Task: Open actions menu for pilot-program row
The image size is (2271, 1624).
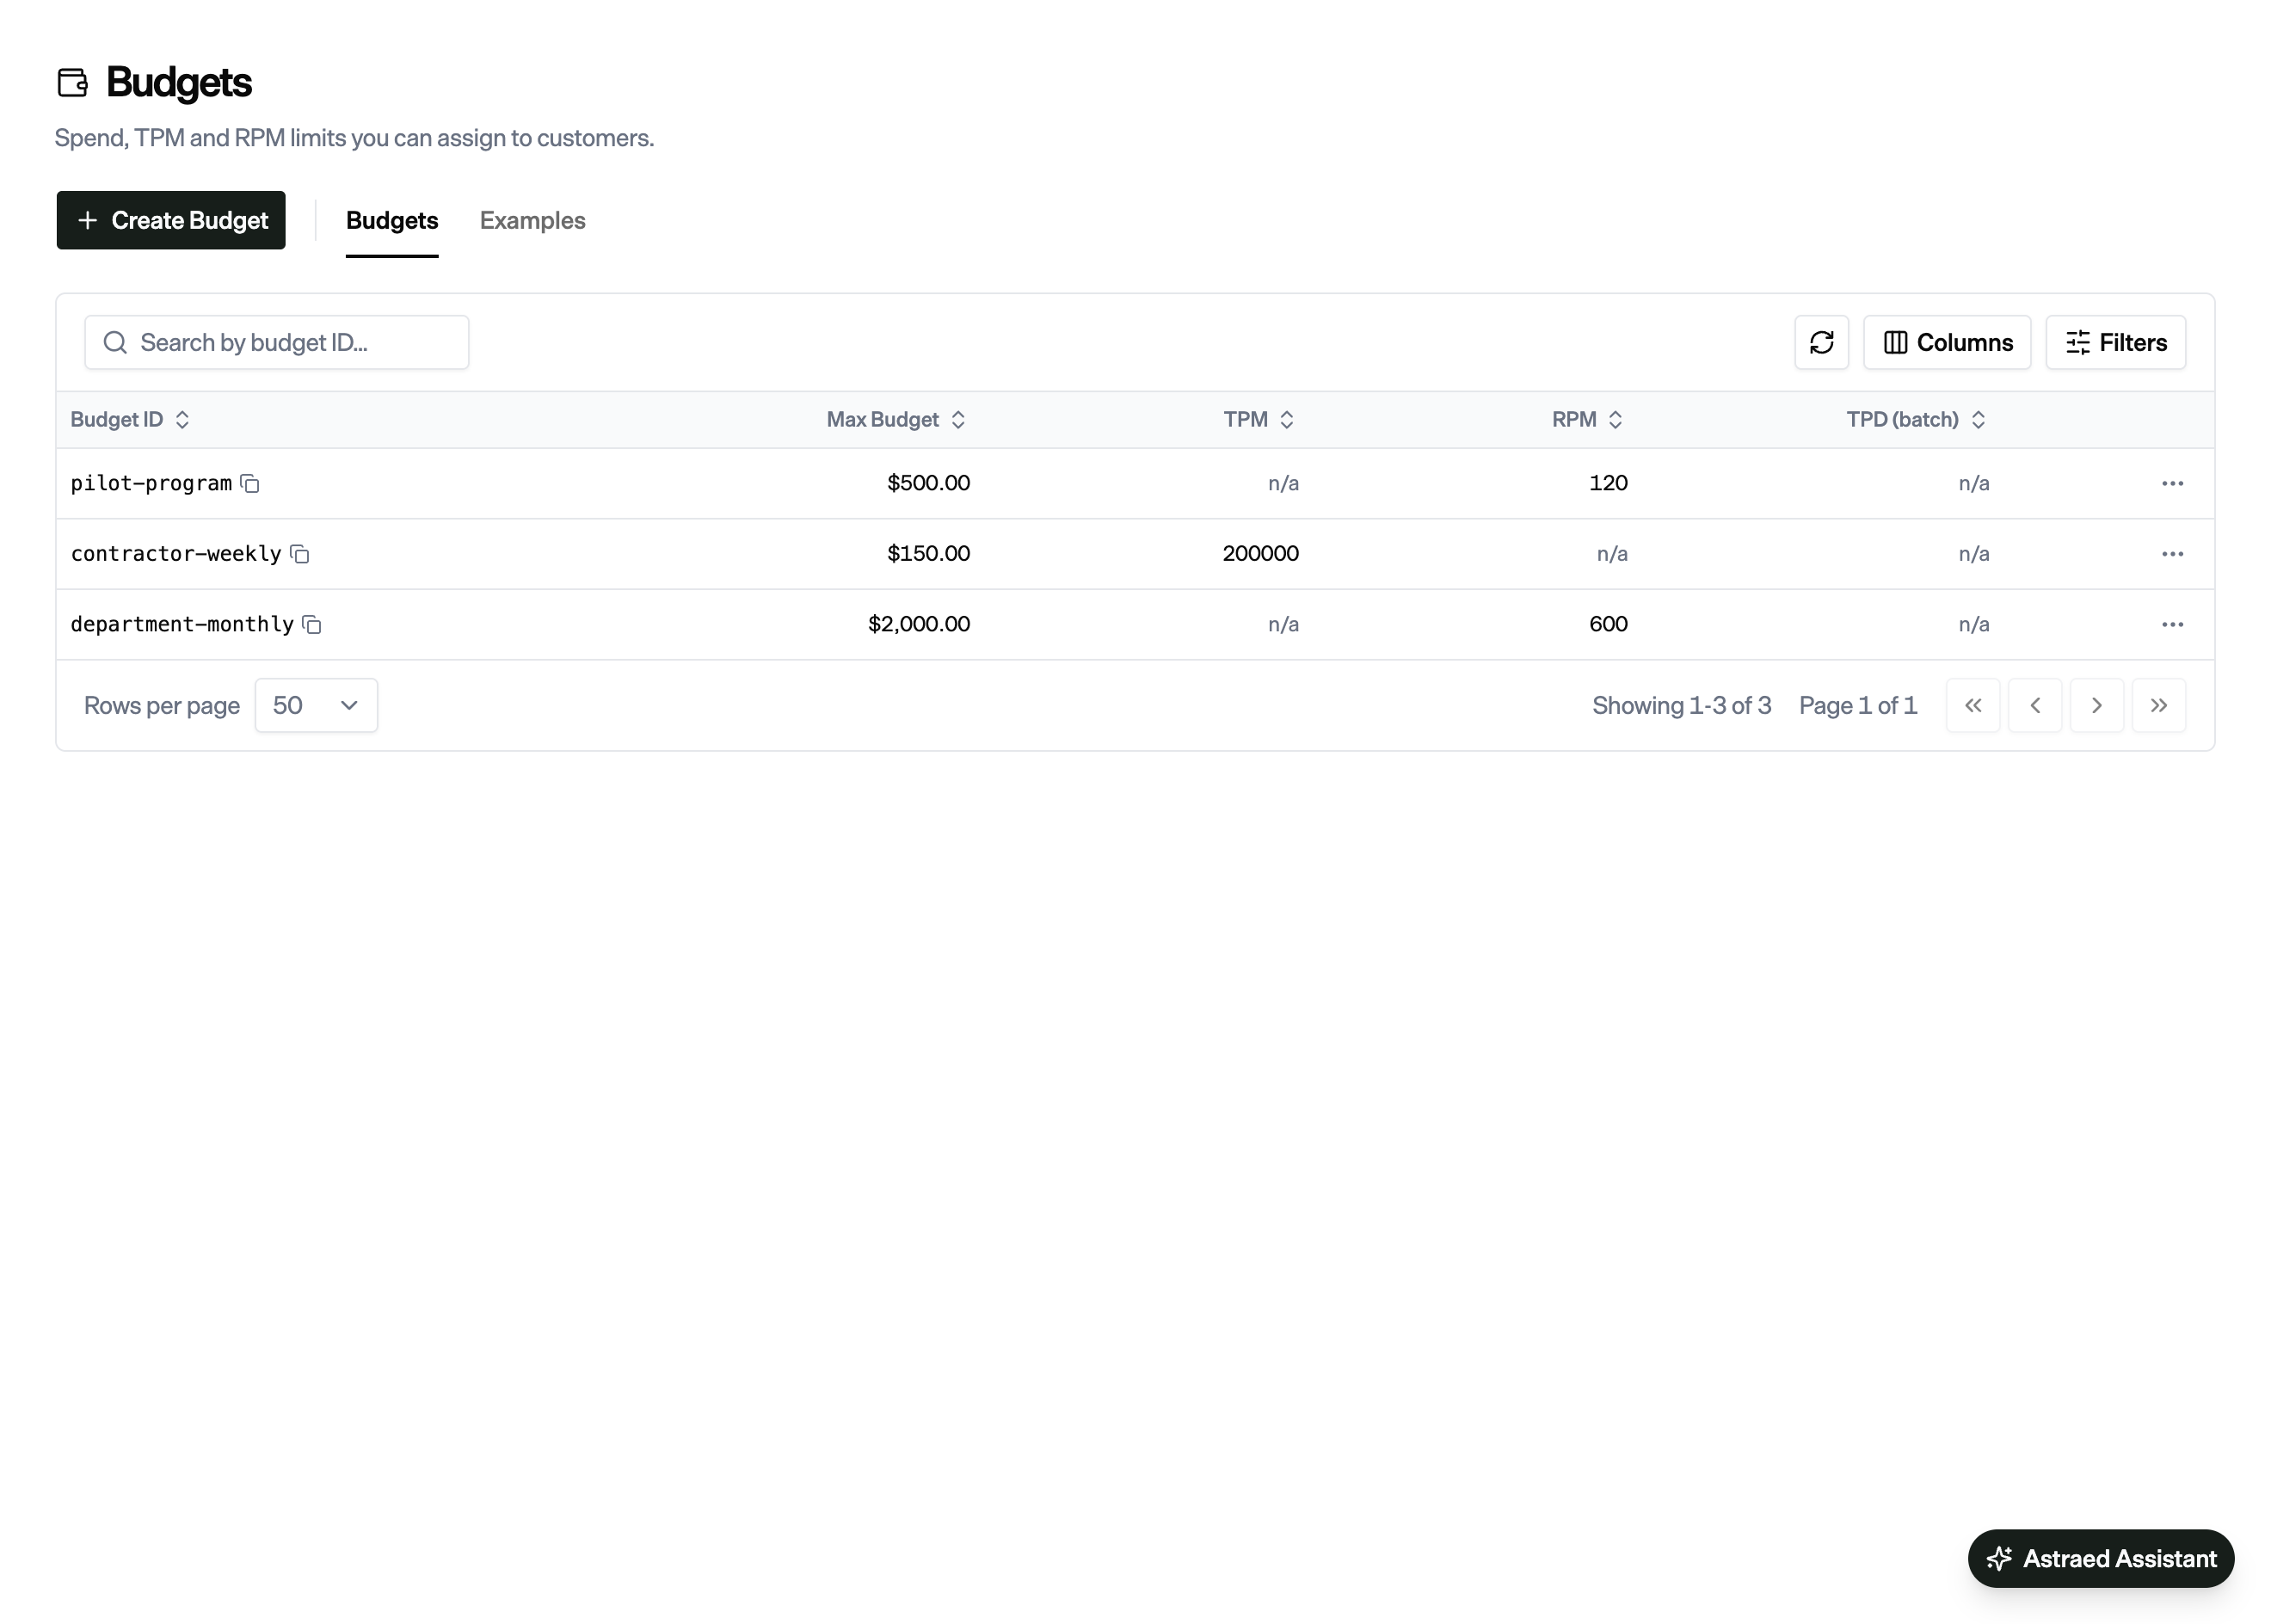Action: (x=2172, y=483)
